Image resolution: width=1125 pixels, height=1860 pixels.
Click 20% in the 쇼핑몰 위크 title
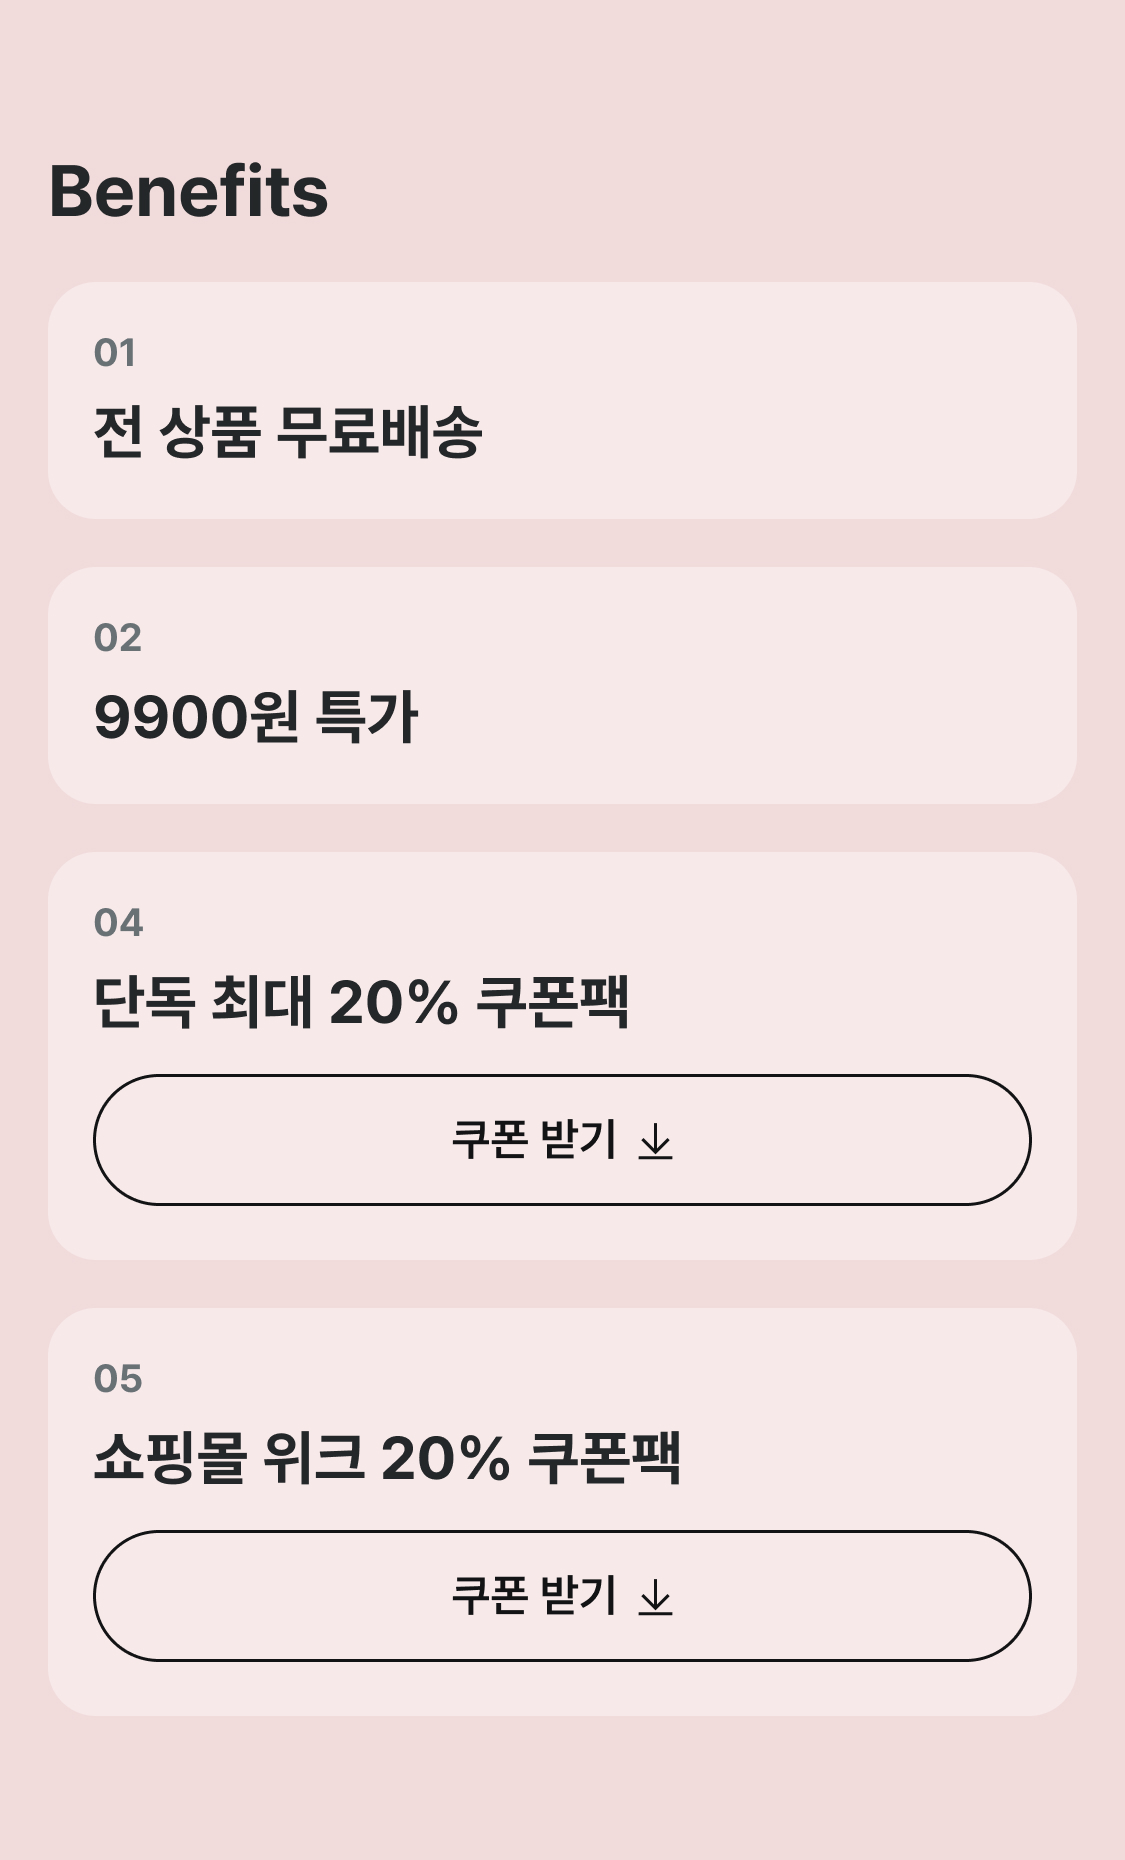tap(445, 1459)
